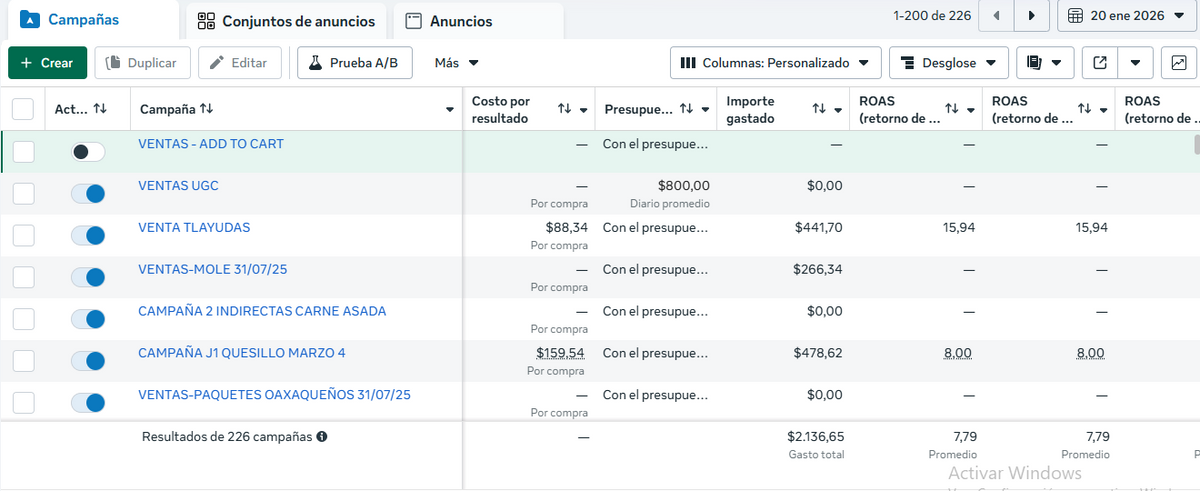Check the VENTAS UGC row checkbox
Viewport: 1200px width, 491px height.
tap(23, 194)
